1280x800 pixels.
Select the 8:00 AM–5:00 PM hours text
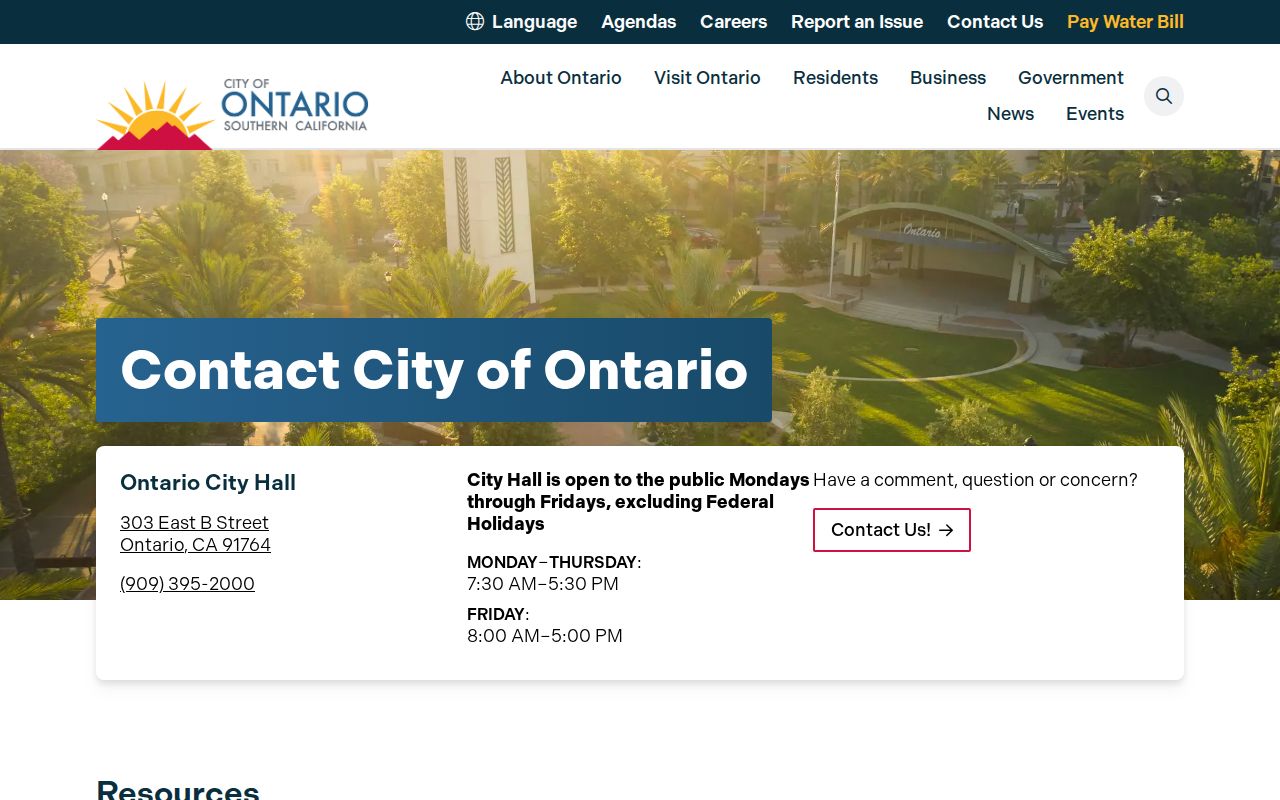(x=545, y=635)
